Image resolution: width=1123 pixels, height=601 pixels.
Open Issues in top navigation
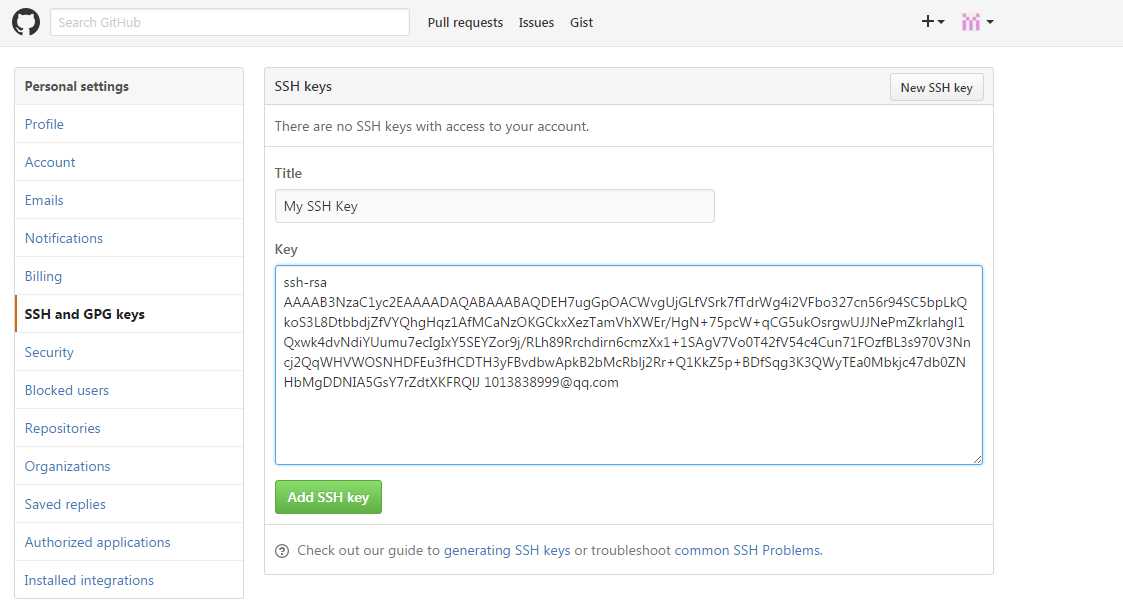click(x=536, y=22)
